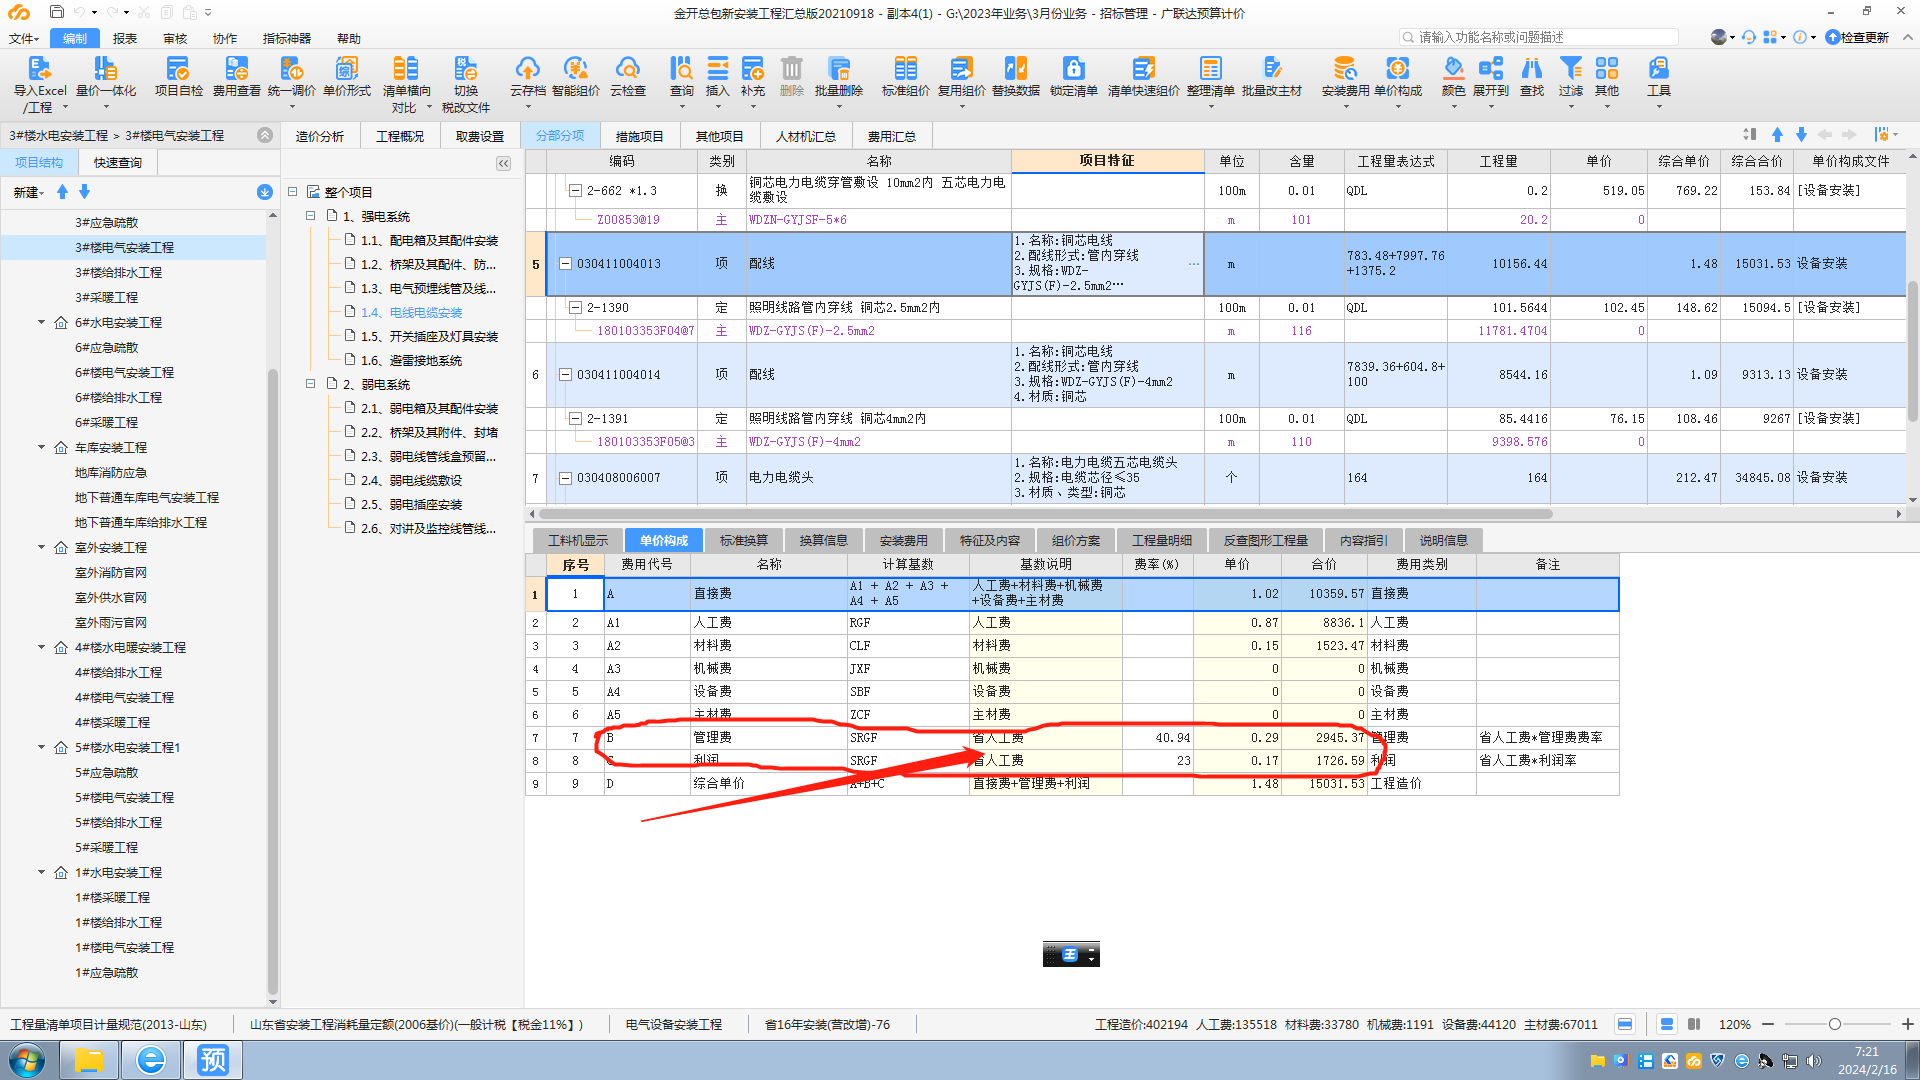Collapse sub-row 2-1390 expander
Image resolution: width=1920 pixels, height=1080 pixels.
click(x=575, y=308)
